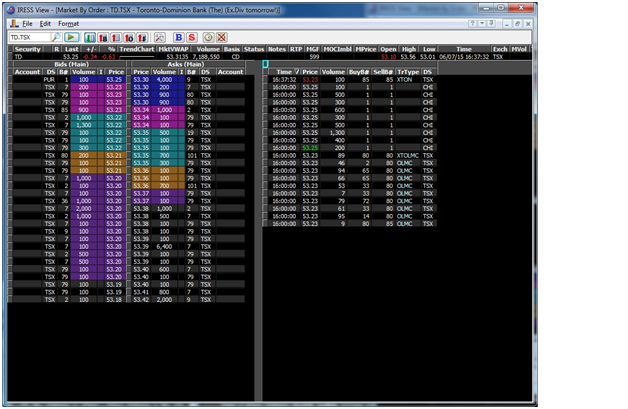Image resolution: width=628 pixels, height=409 pixels.
Task: Open the tools settings icon with wrench
Action: [159, 38]
